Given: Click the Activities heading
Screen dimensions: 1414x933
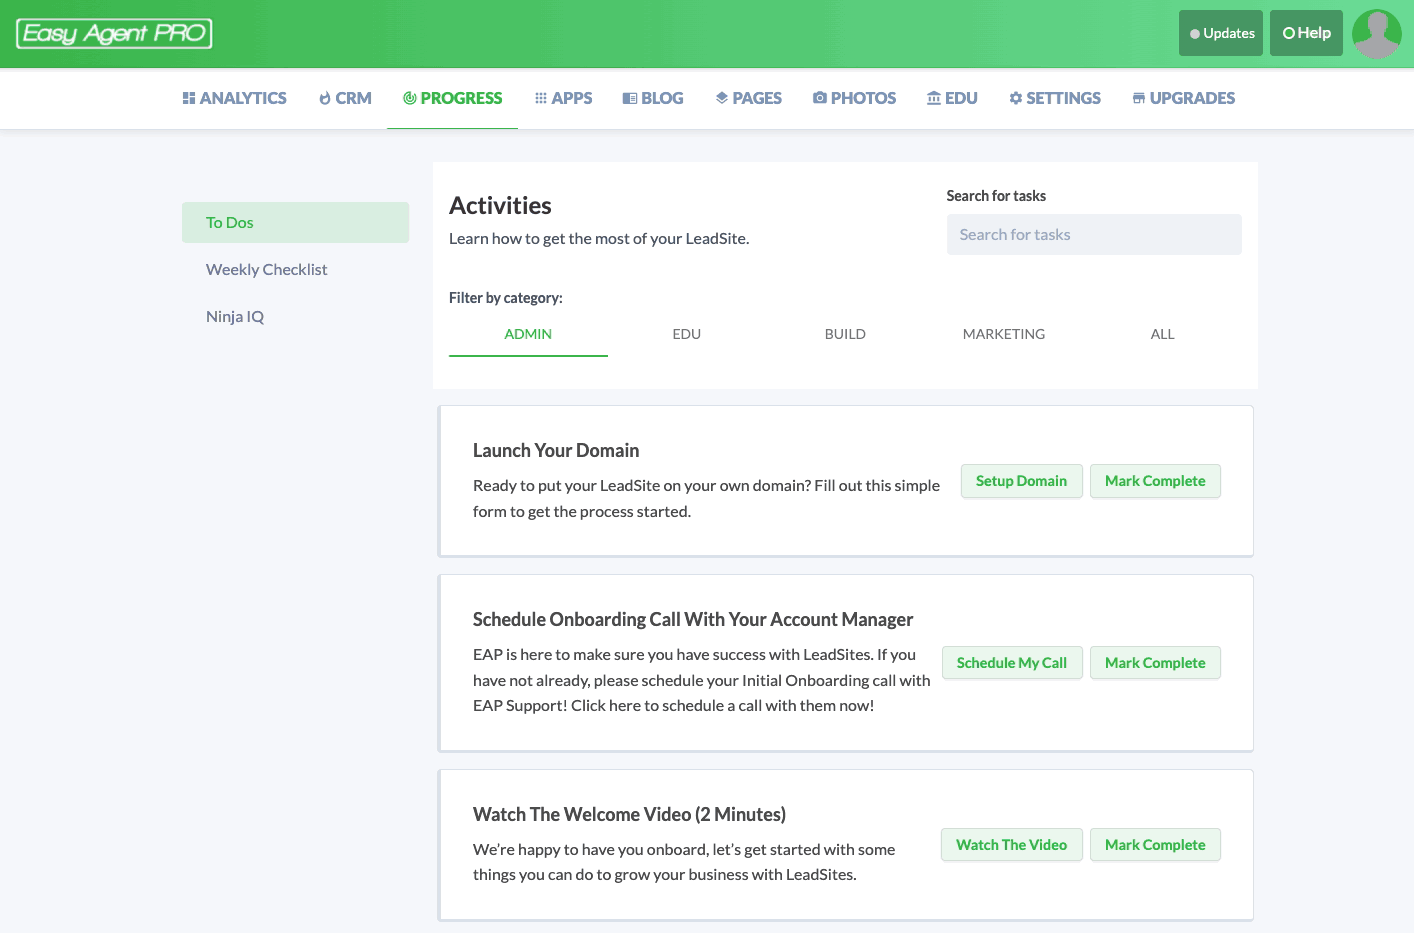Looking at the screenshot, I should point(500,205).
